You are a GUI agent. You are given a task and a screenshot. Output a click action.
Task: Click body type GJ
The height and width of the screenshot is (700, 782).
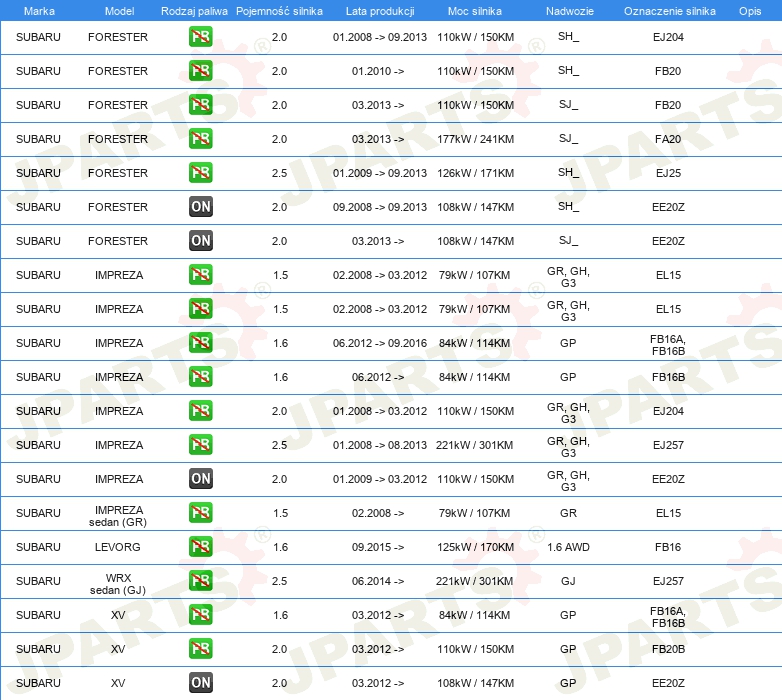568,581
